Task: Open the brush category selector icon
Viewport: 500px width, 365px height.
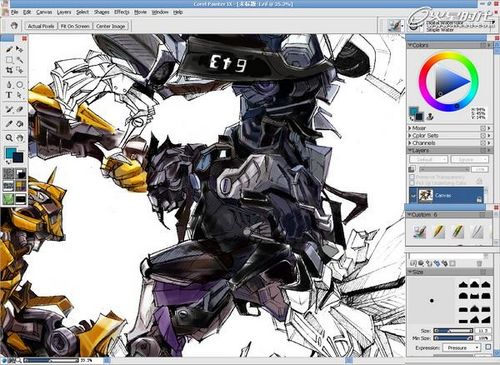Action: 395,26
